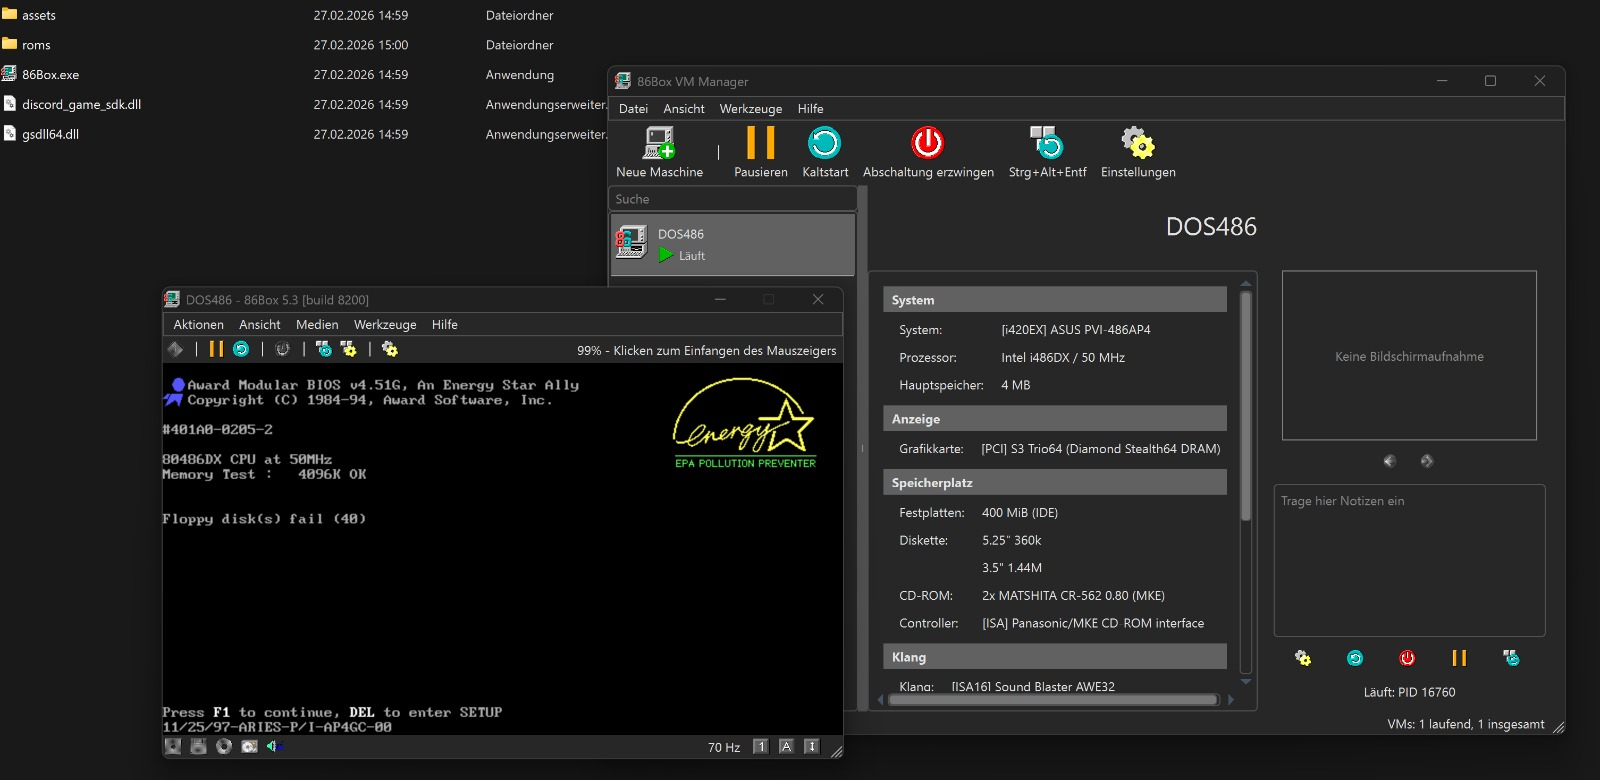
Task: Click the processor value 'Intel i486DX / 50 MHz'
Action: pyautogui.click(x=1063, y=358)
